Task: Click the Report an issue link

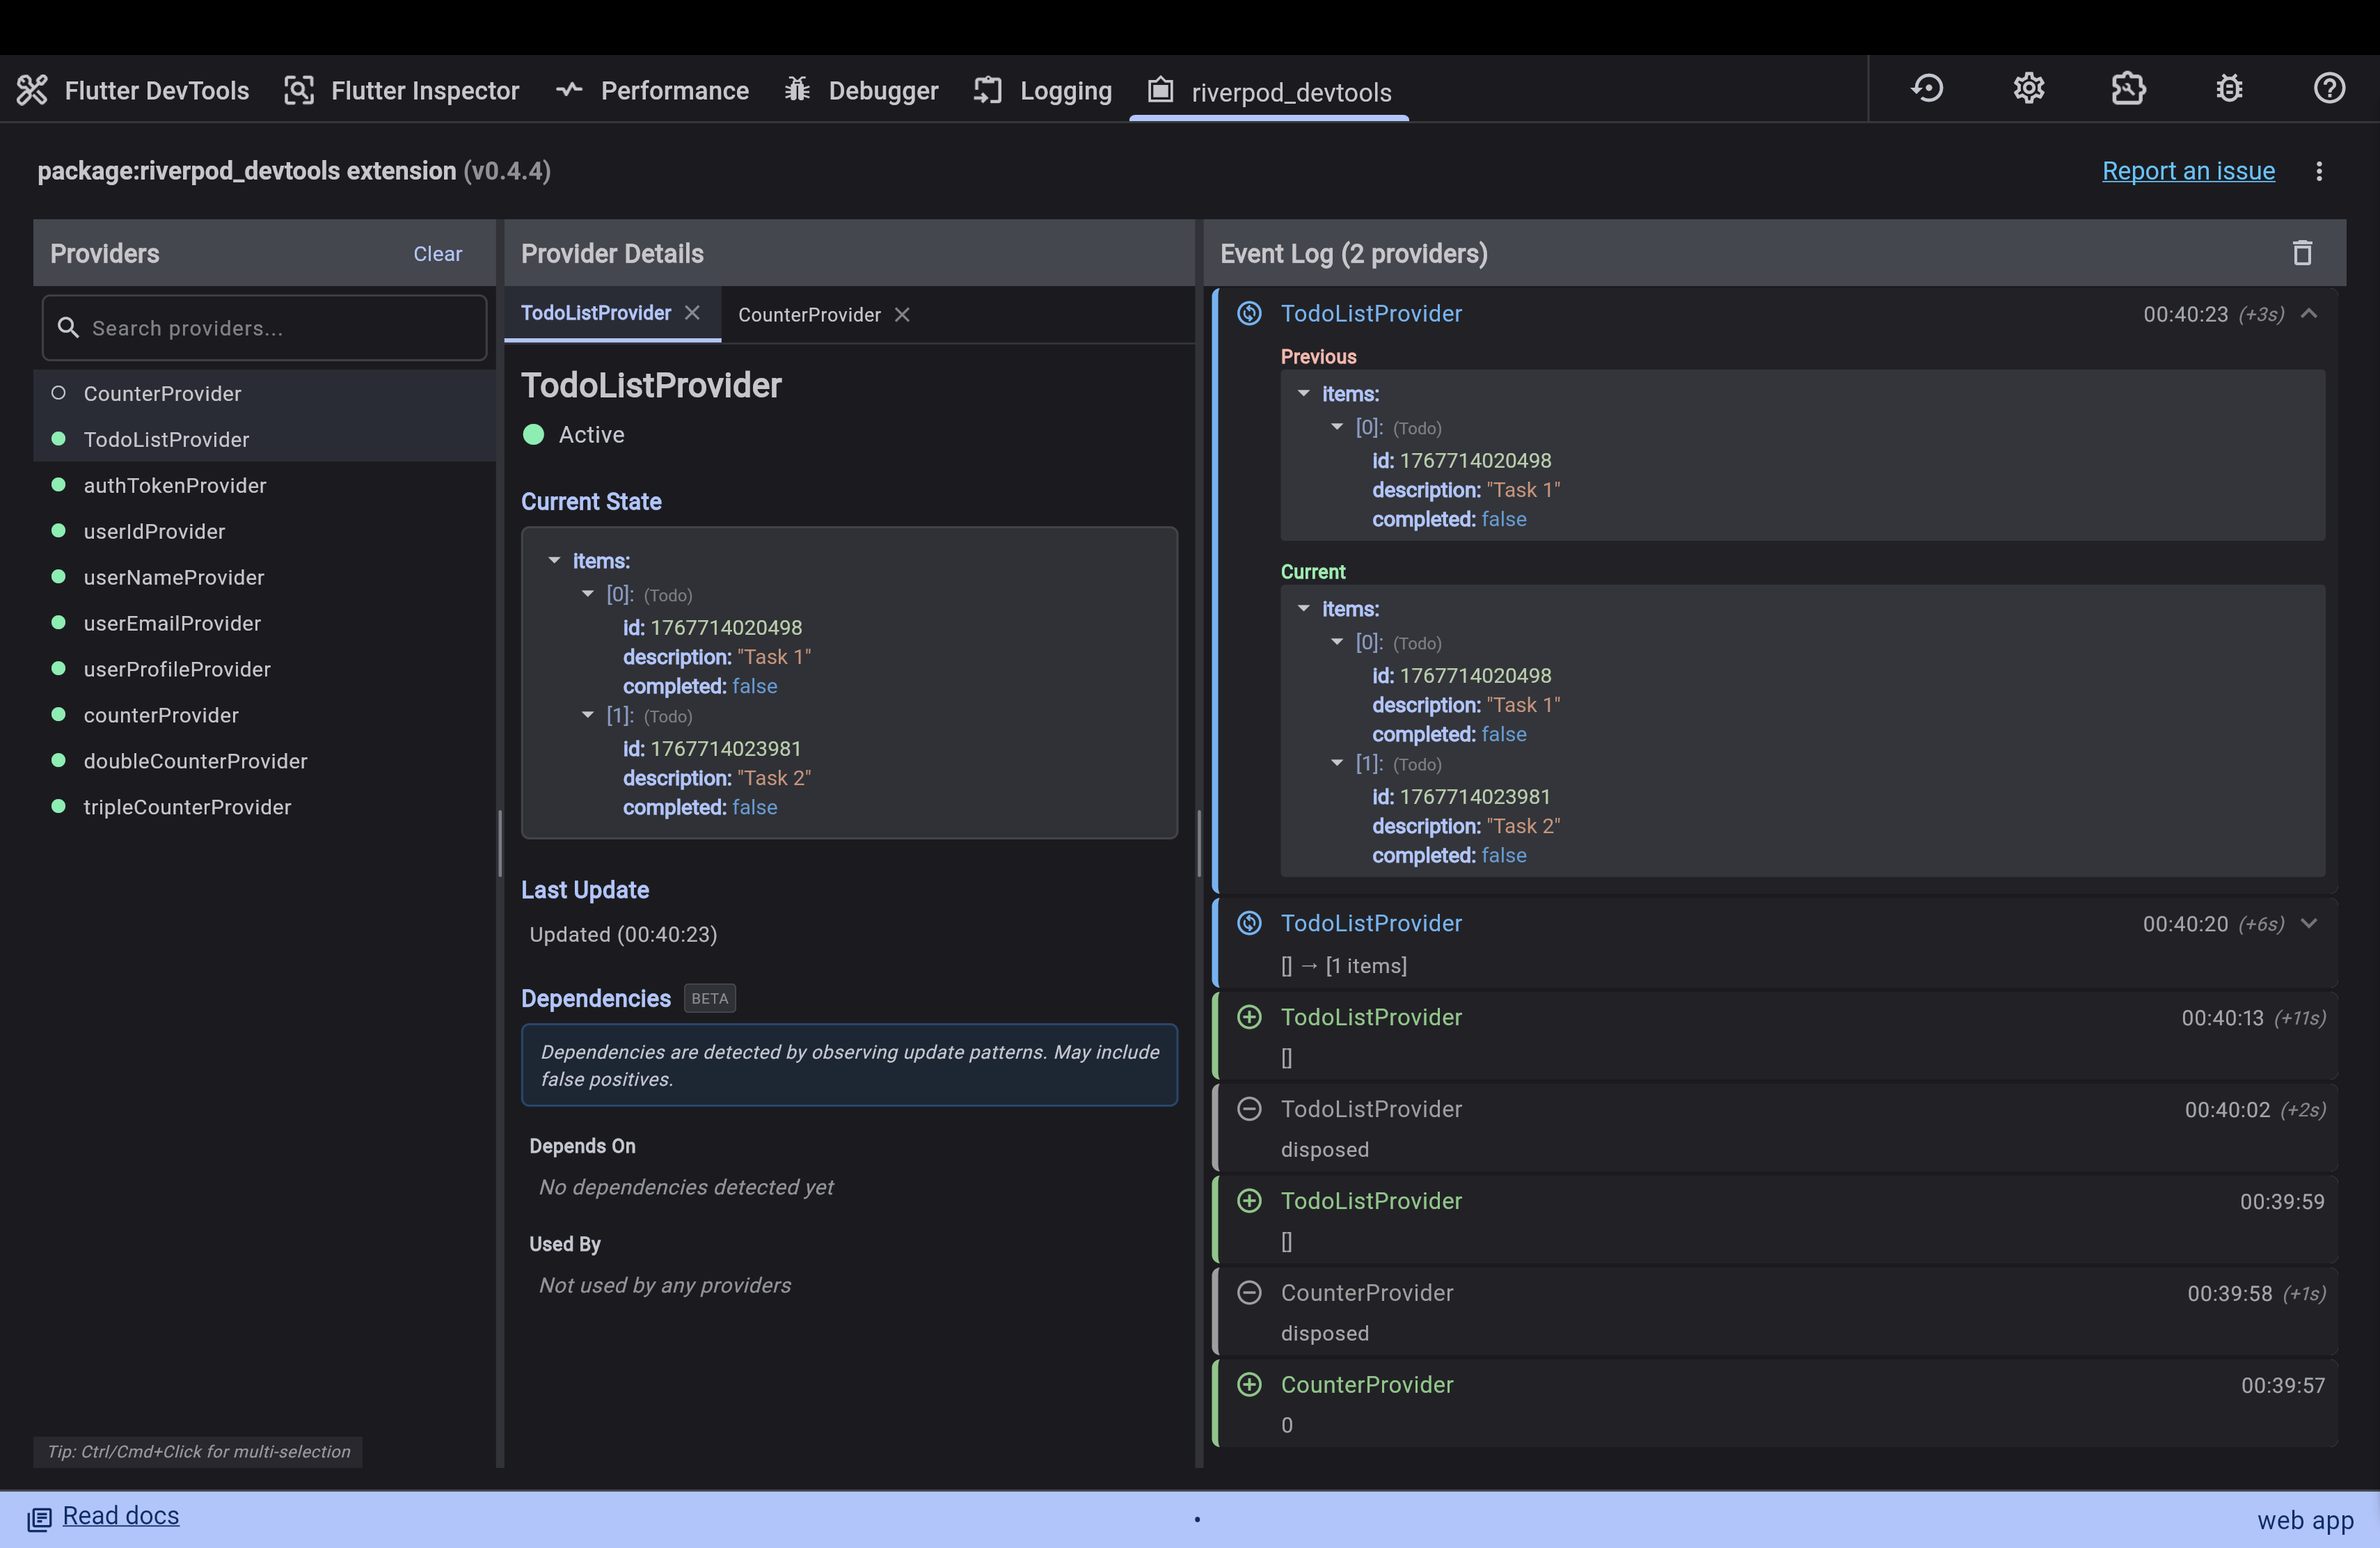Action: point(2188,170)
